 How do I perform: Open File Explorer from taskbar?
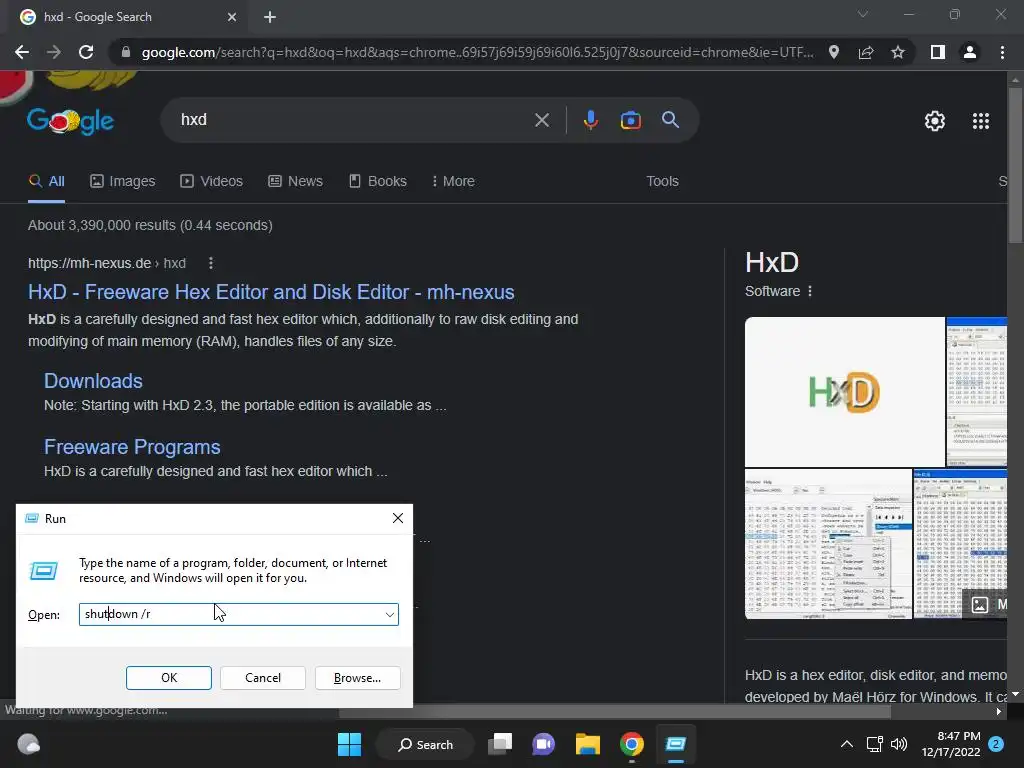[x=588, y=744]
